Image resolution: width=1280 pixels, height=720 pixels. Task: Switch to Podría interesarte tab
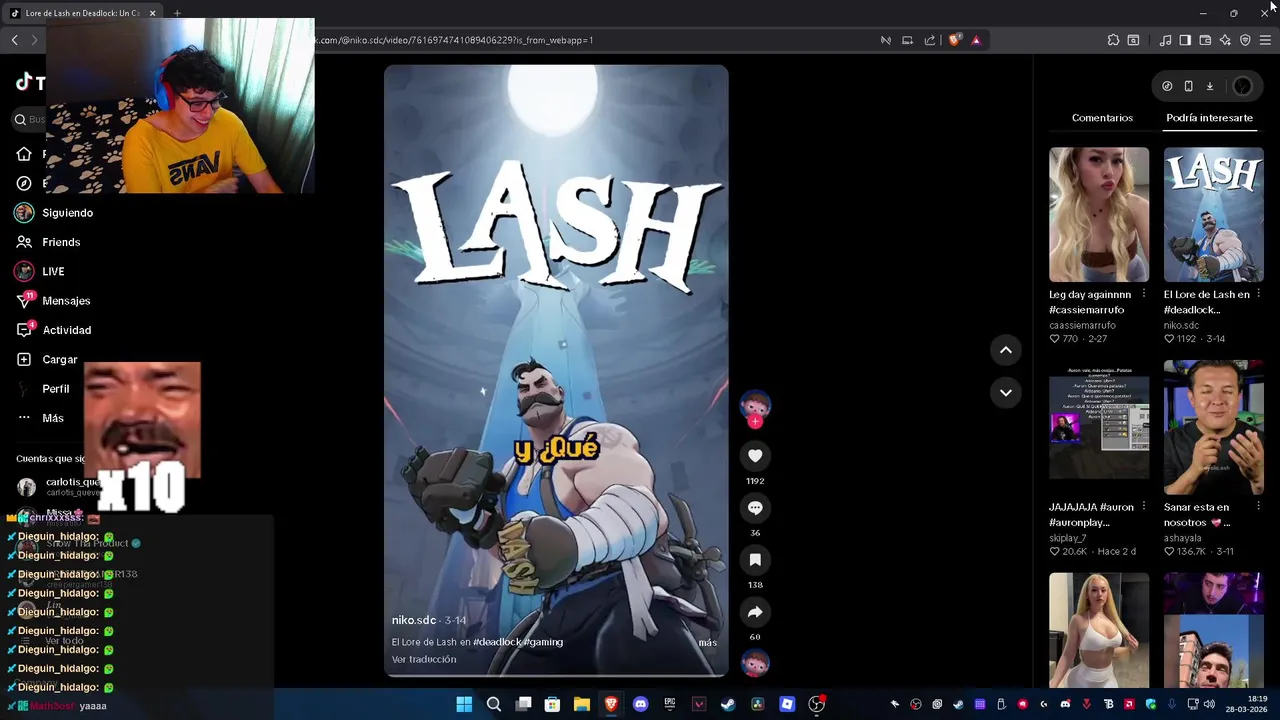pyautogui.click(x=1209, y=118)
